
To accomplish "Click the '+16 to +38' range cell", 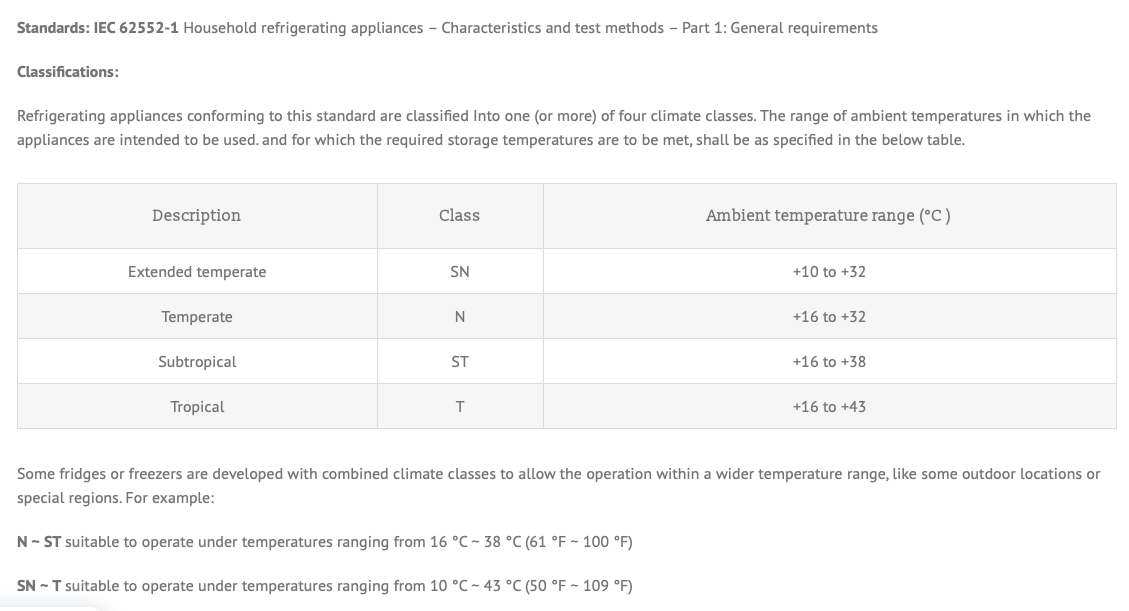I will coord(828,362).
